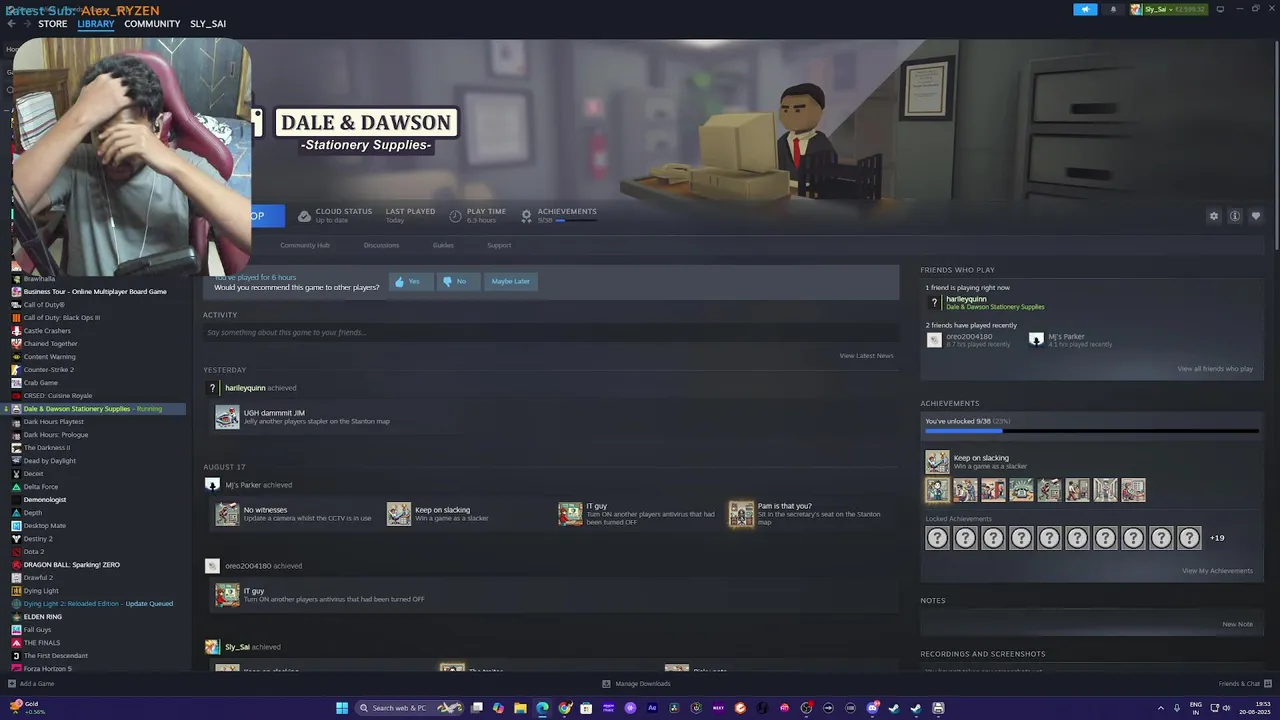Open Microsoft Edge from the taskbar

[542, 708]
